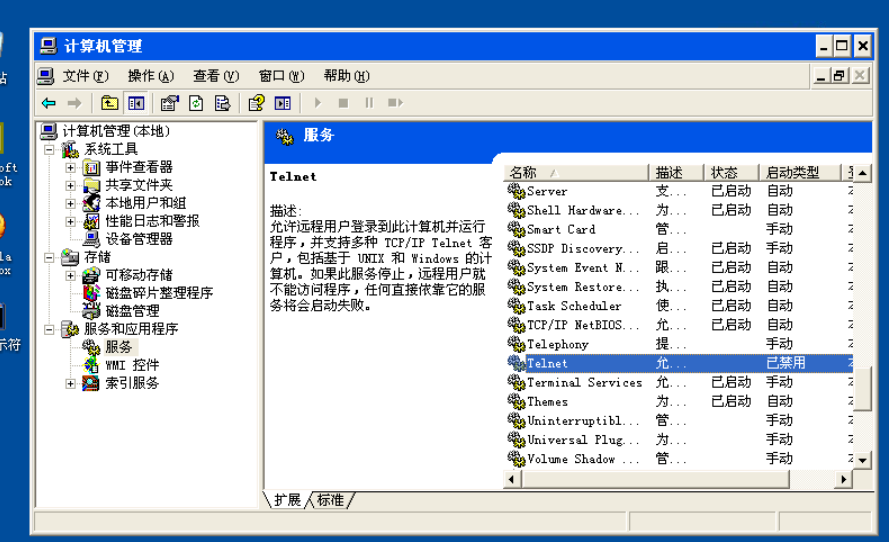
Task: Open the 窗口(W) menu
Action: point(282,76)
